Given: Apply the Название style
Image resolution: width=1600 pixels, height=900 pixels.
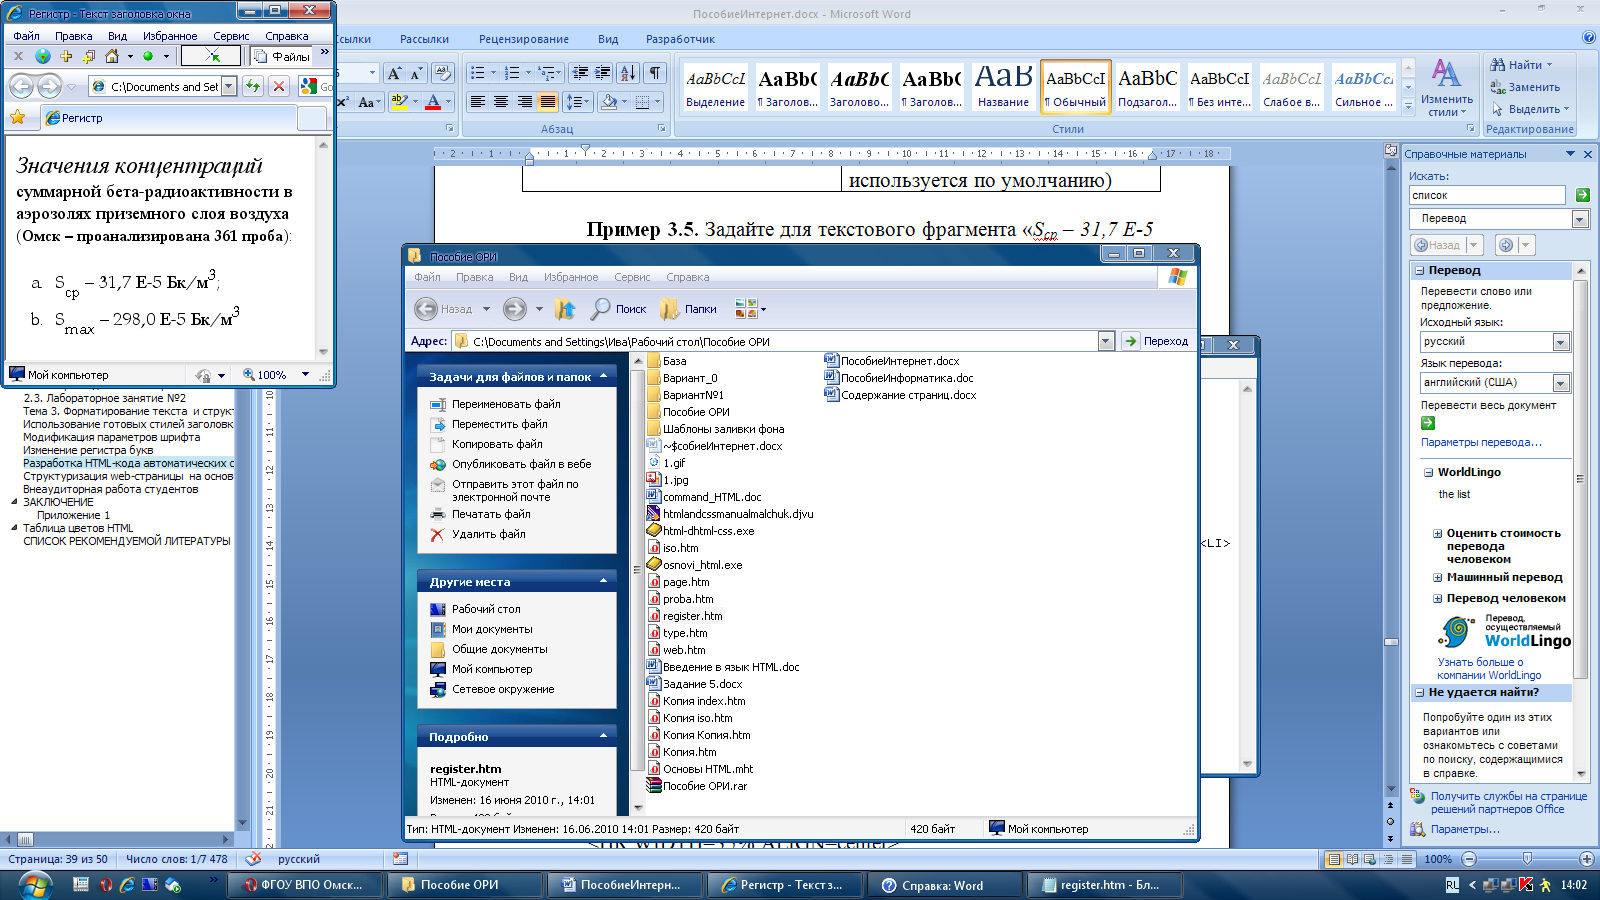Looking at the screenshot, I should click(1003, 86).
